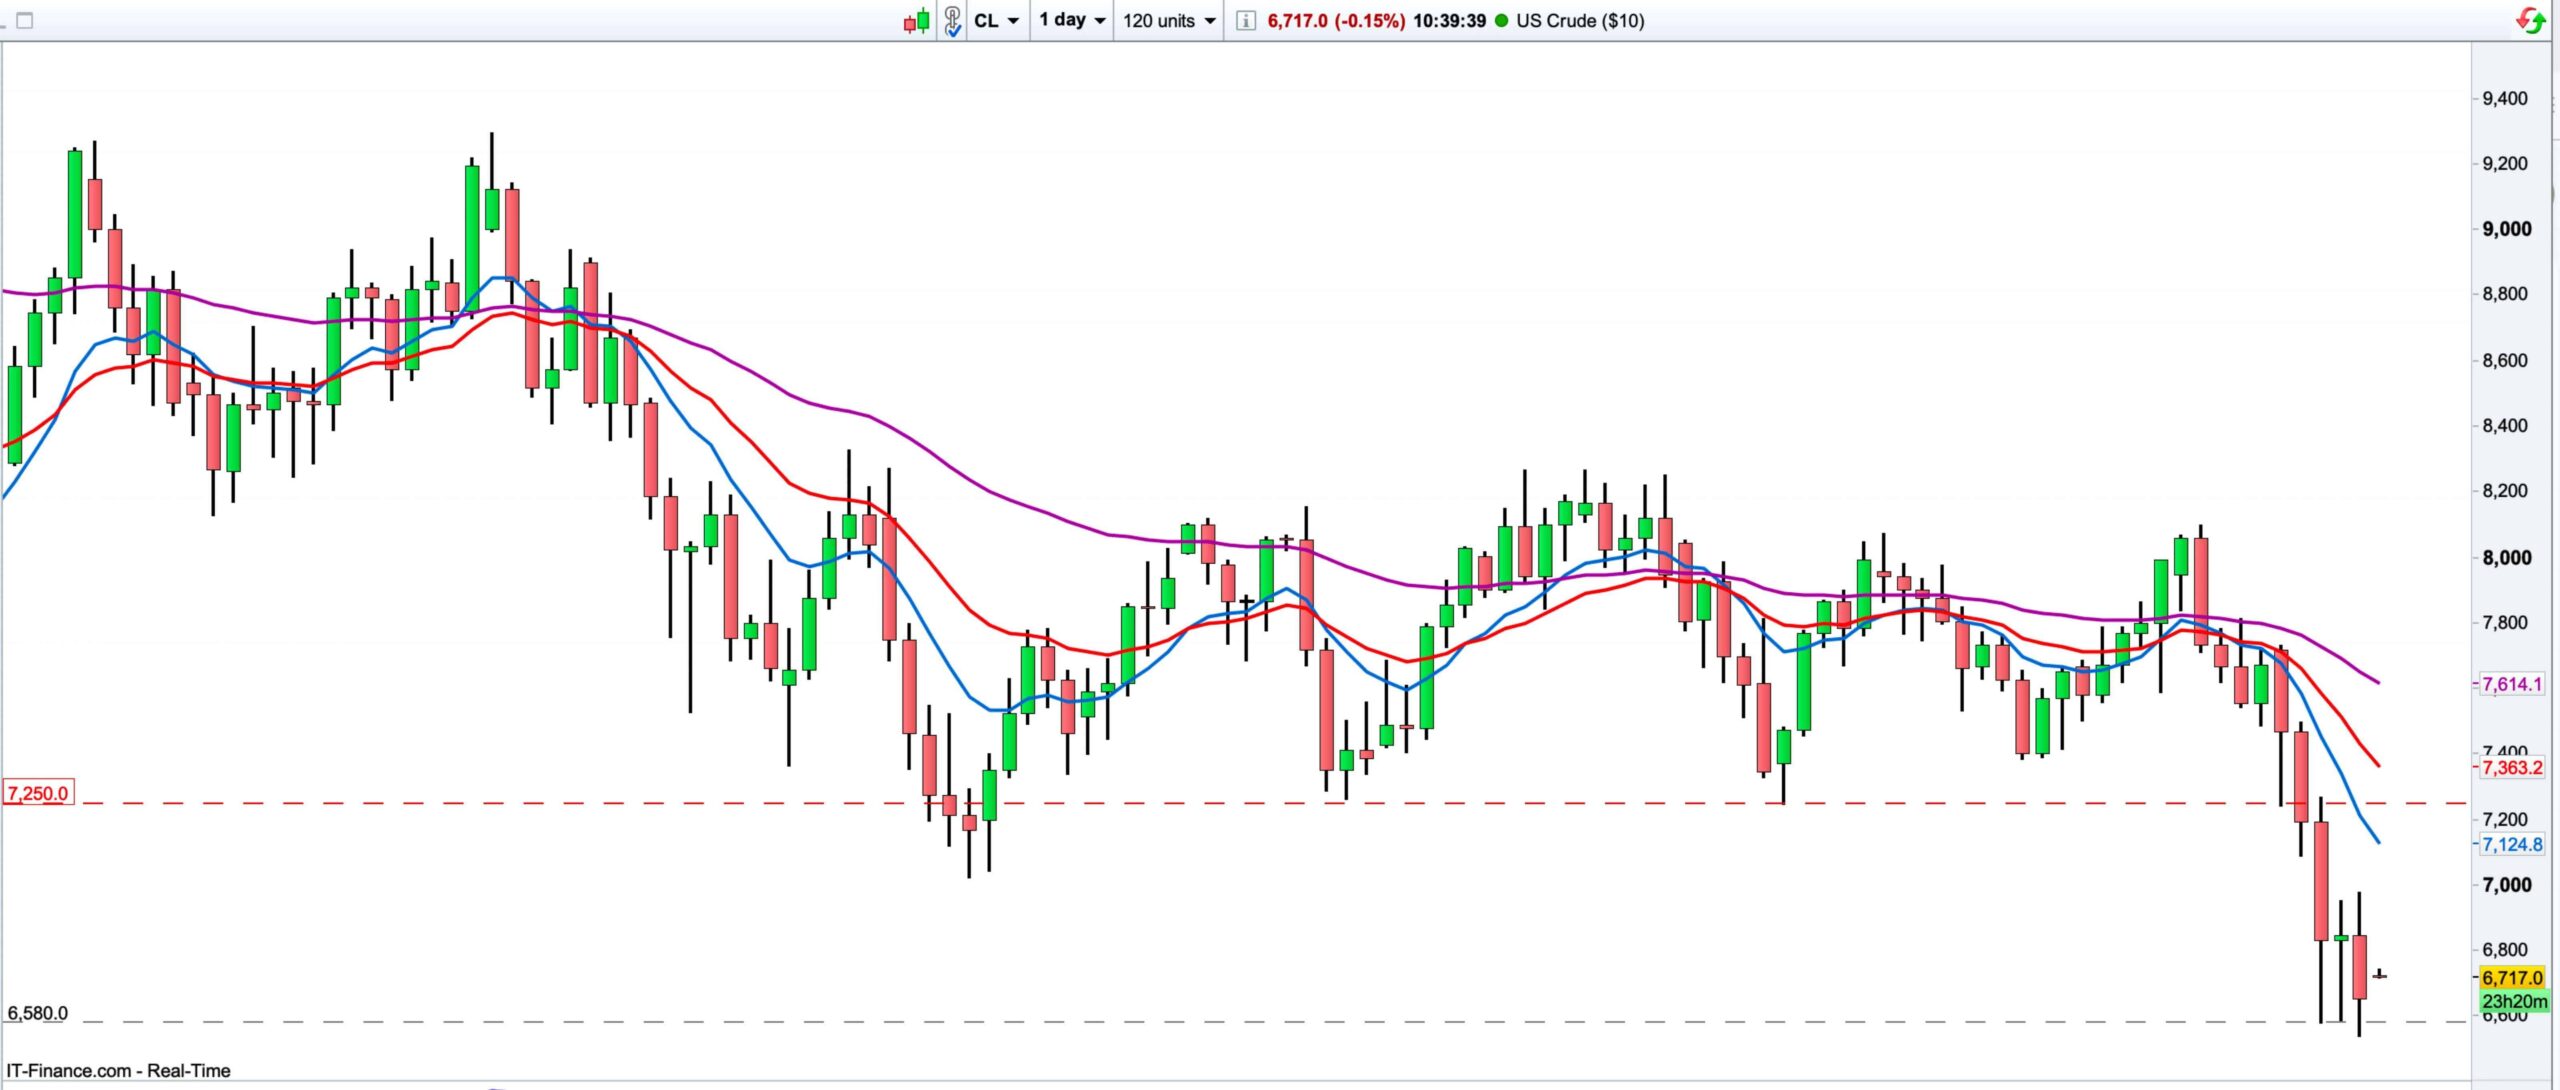The width and height of the screenshot is (2560, 1090).
Task: Expand the 120 units dropdown
Action: coord(1168,20)
